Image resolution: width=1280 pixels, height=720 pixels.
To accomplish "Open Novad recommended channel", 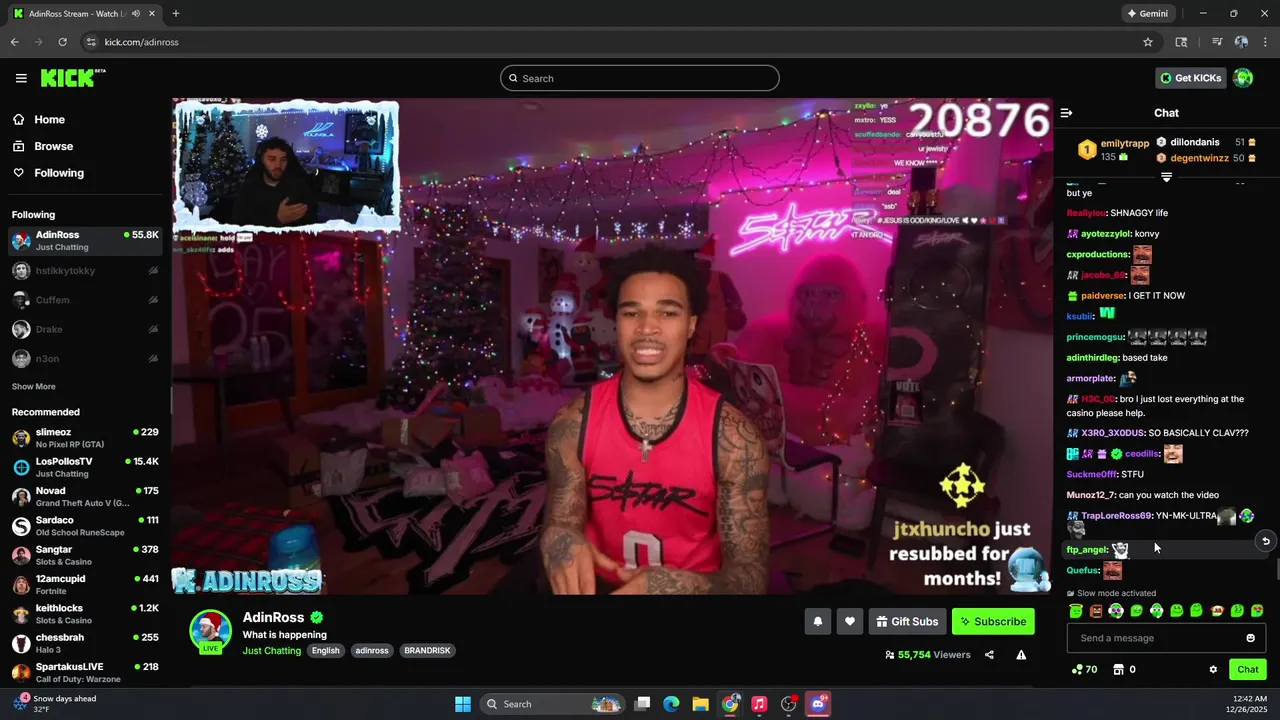I will pyautogui.click(x=85, y=496).
